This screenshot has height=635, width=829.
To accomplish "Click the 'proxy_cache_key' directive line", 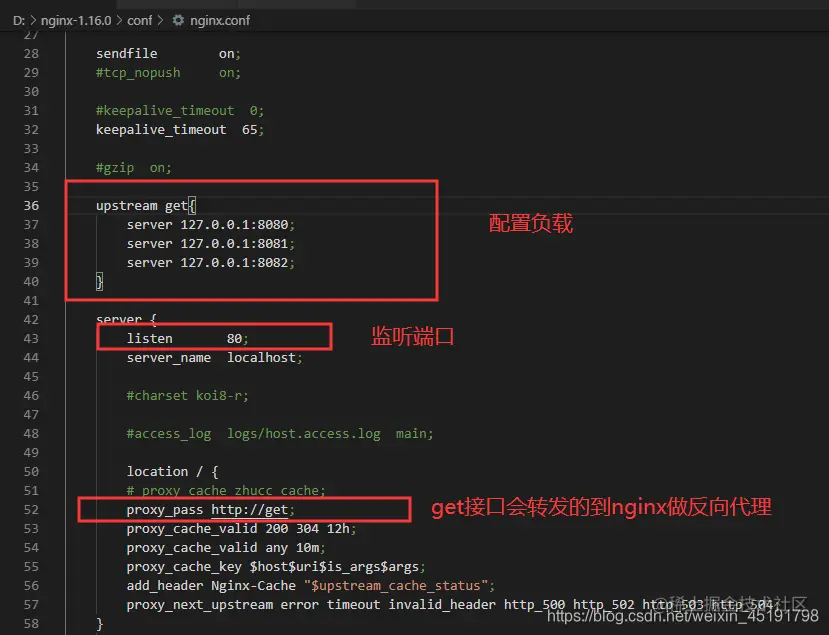I will (x=276, y=567).
